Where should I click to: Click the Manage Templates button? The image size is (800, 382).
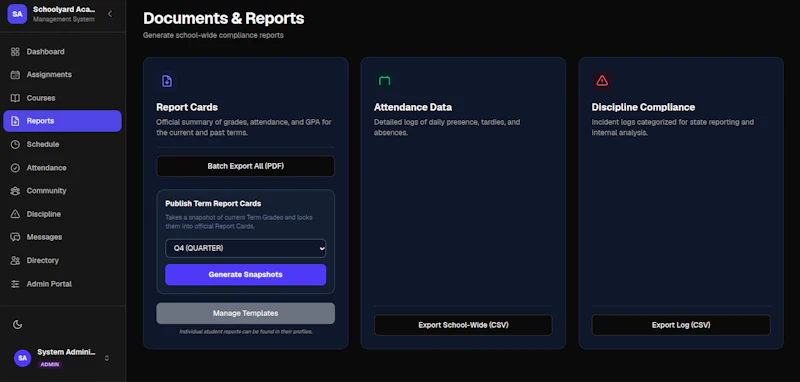coord(245,313)
